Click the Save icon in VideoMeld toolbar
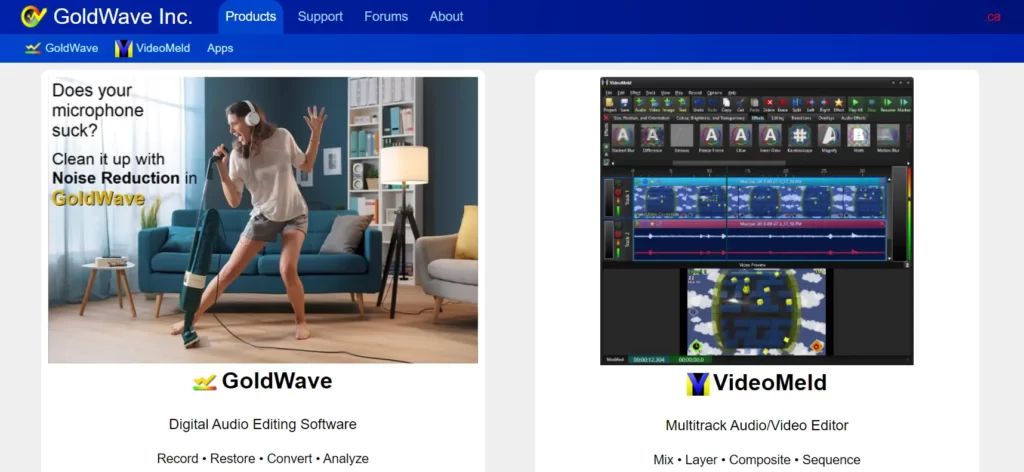1024x472 pixels. (x=625, y=104)
